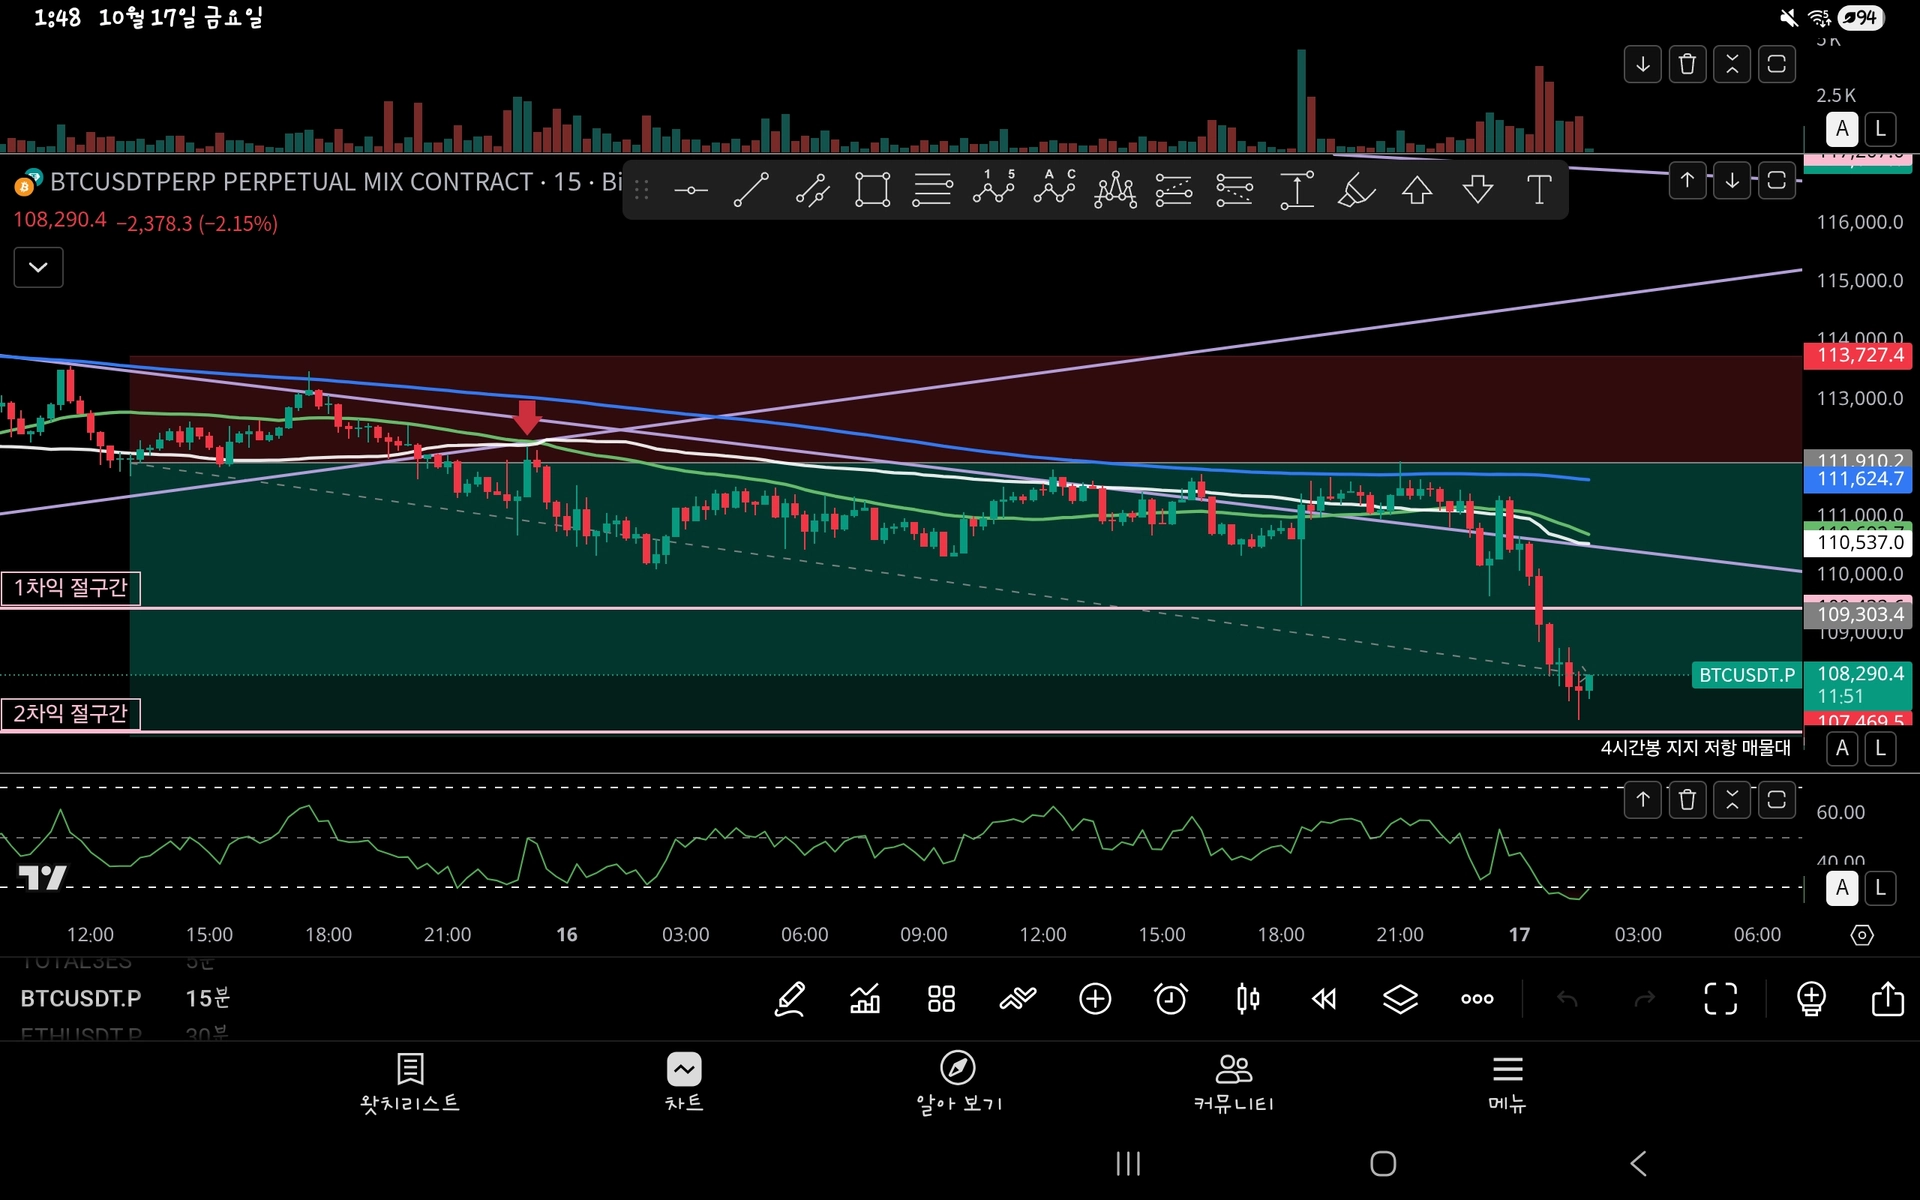Viewport: 1920px width, 1200px height.
Task: Open indicators chart icon in bottom toolbar
Action: pos(865,998)
